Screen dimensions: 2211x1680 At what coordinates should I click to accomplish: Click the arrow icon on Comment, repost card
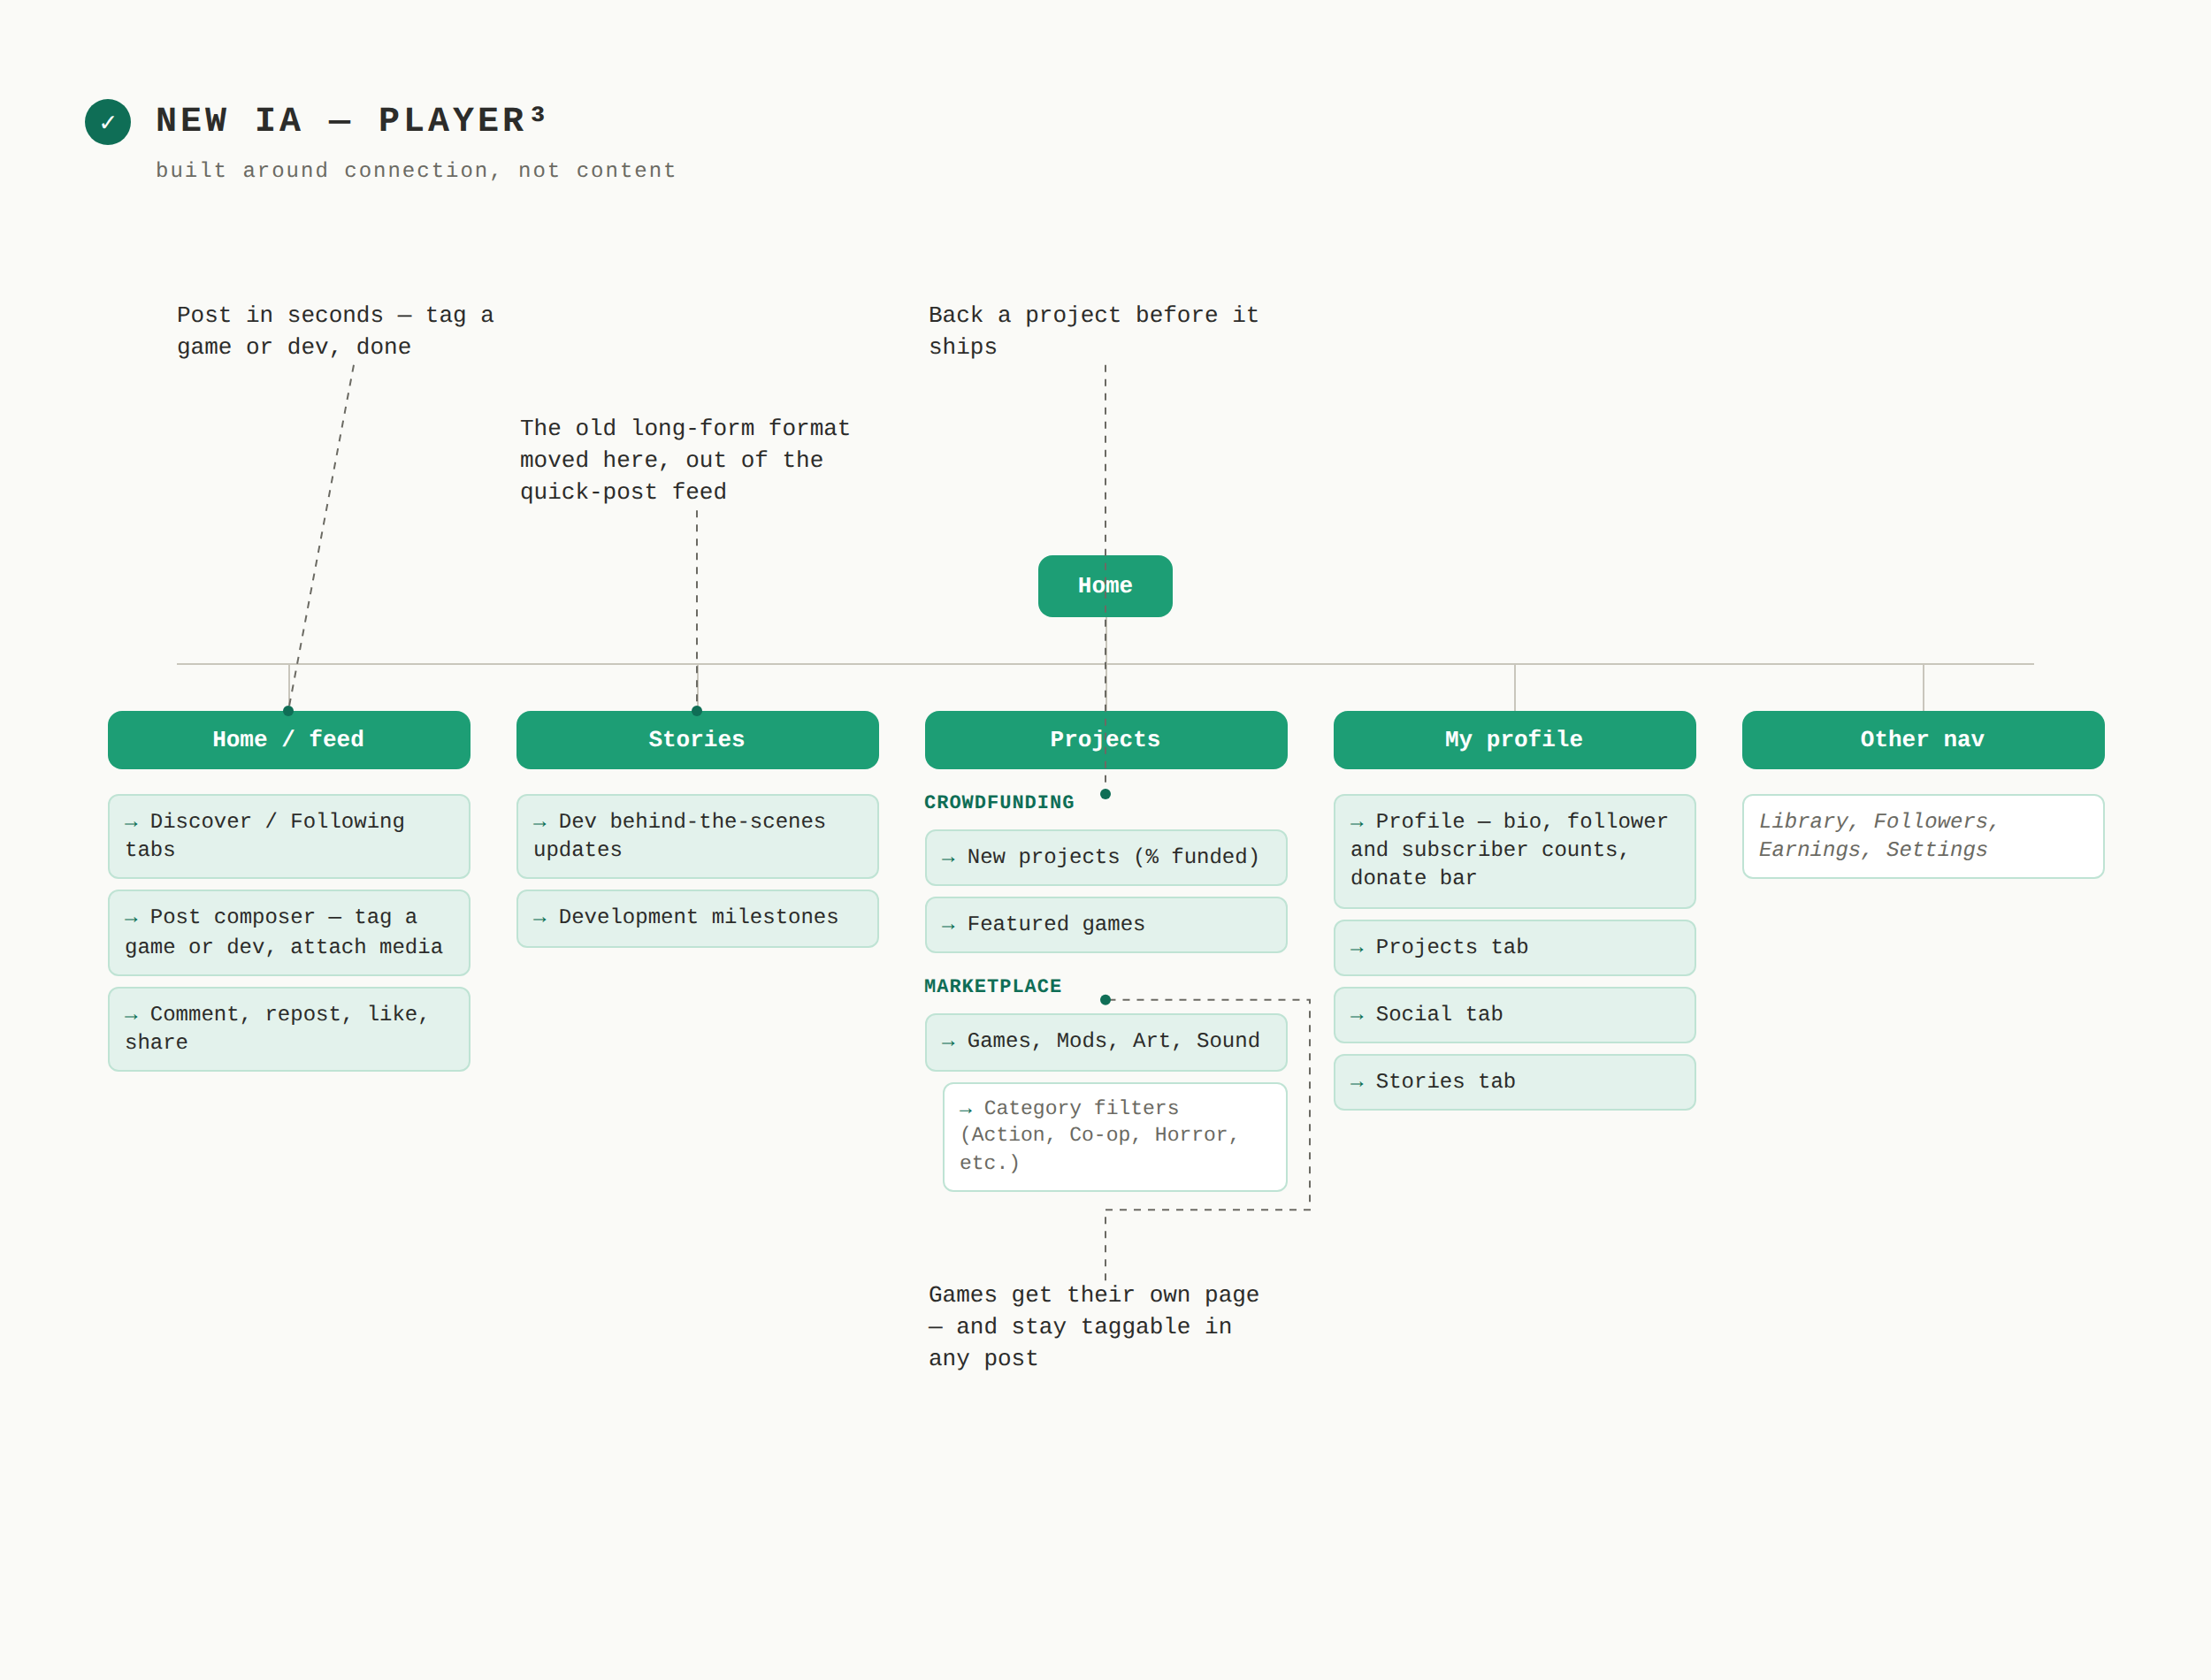coord(131,1016)
